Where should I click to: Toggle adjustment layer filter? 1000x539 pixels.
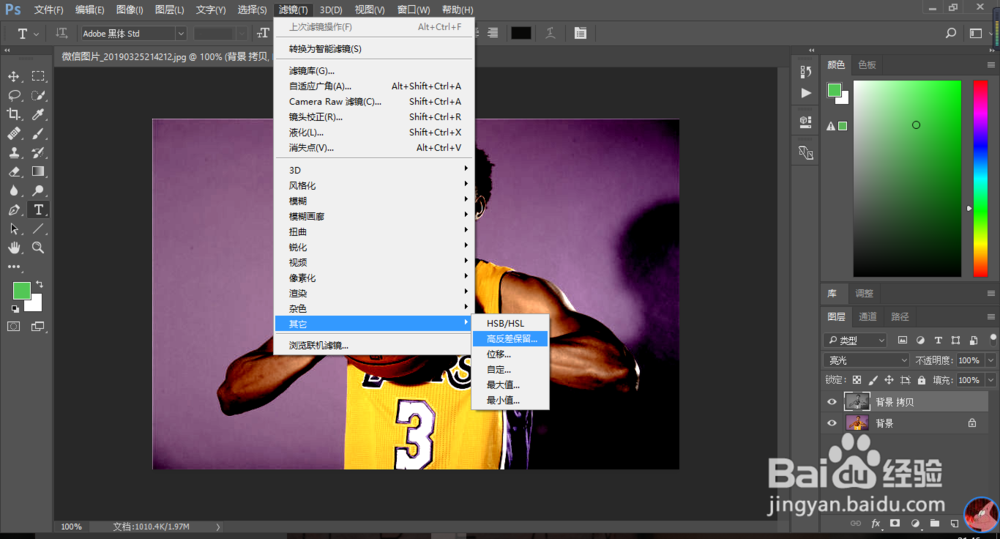[920, 341]
